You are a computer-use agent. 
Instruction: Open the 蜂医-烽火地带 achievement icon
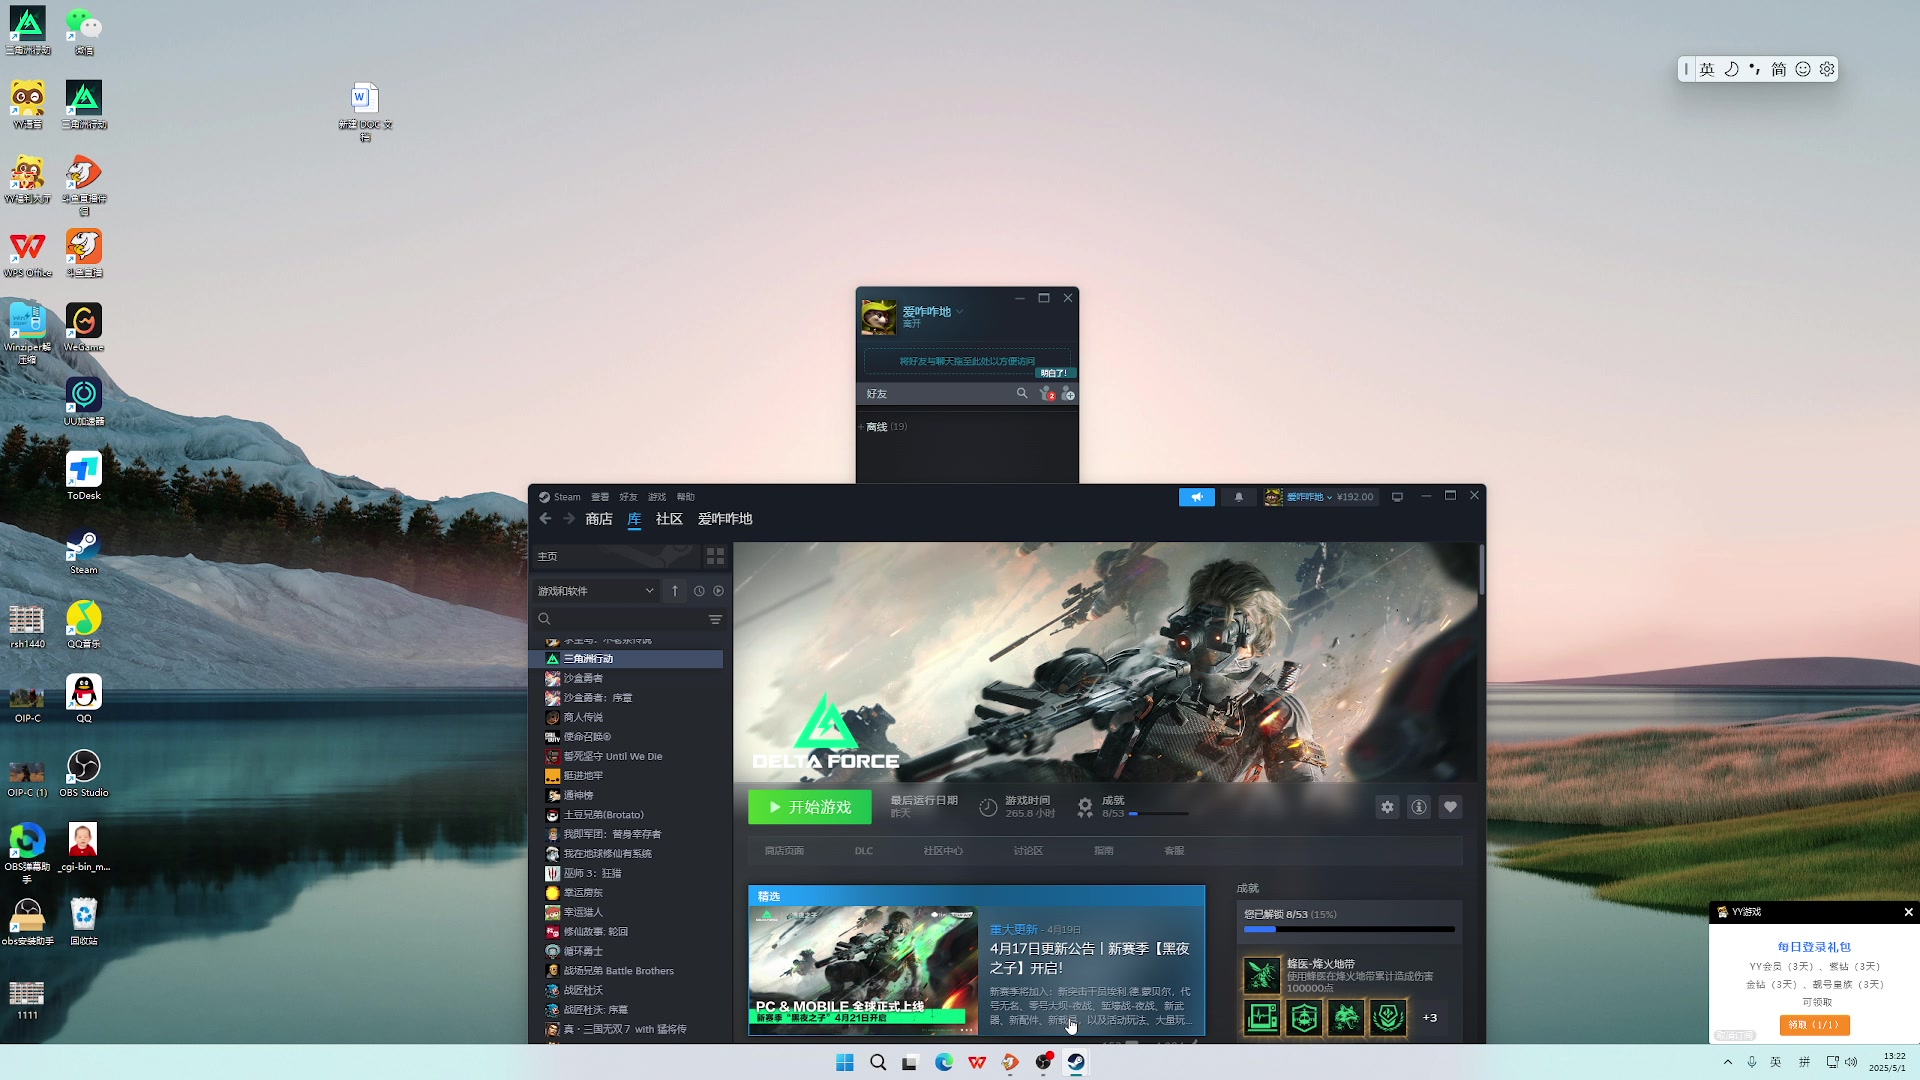1262,975
